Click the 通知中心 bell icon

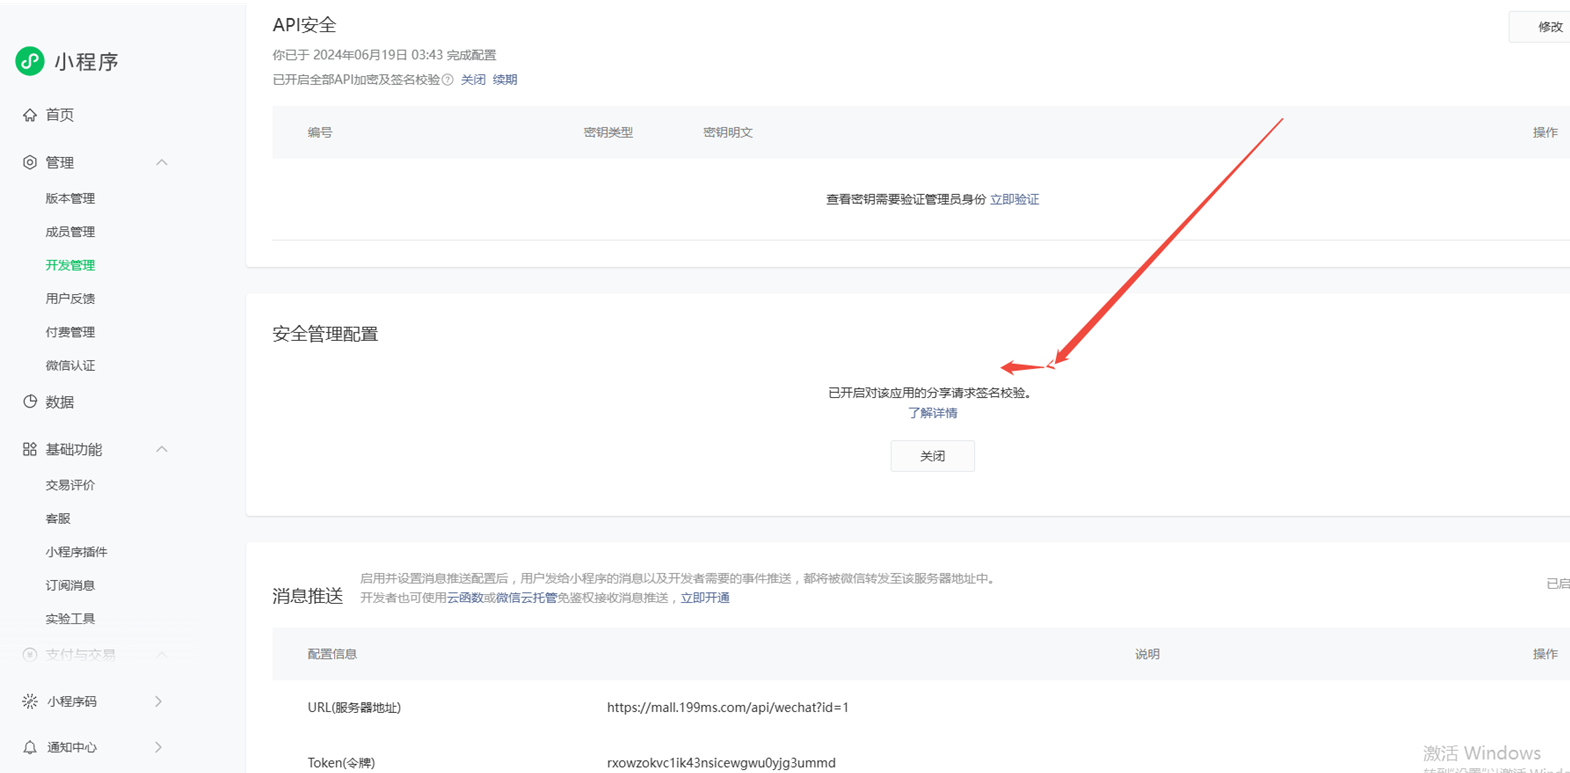(x=30, y=748)
